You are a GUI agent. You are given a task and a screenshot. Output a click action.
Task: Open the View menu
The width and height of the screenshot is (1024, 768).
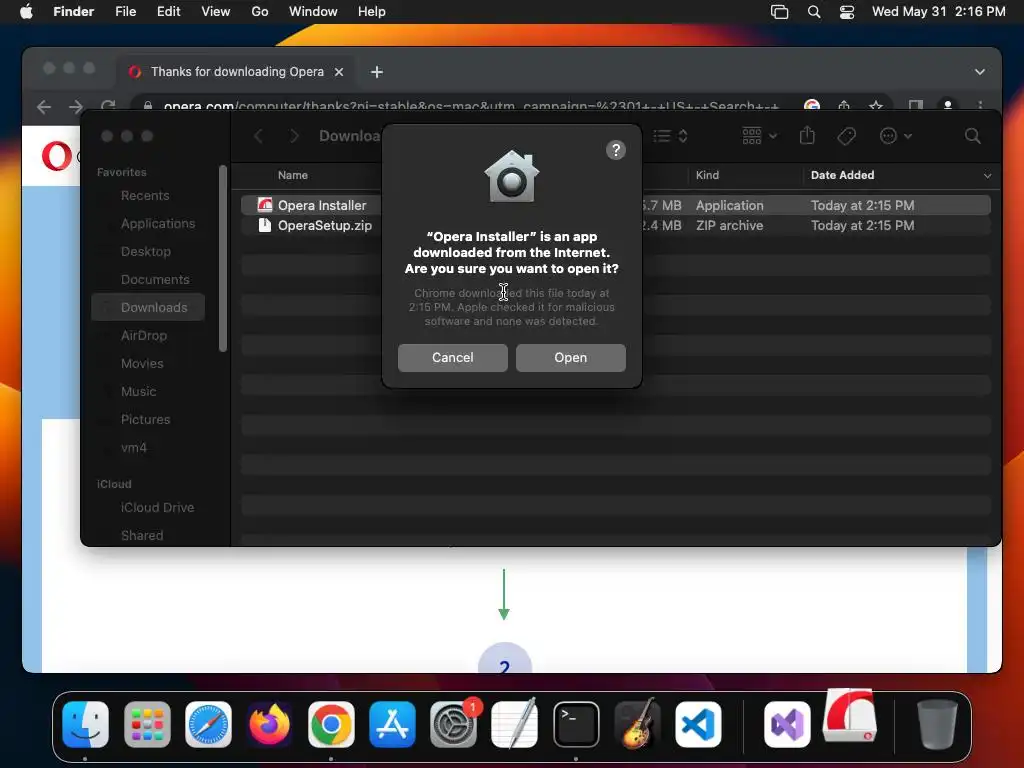coord(216,12)
